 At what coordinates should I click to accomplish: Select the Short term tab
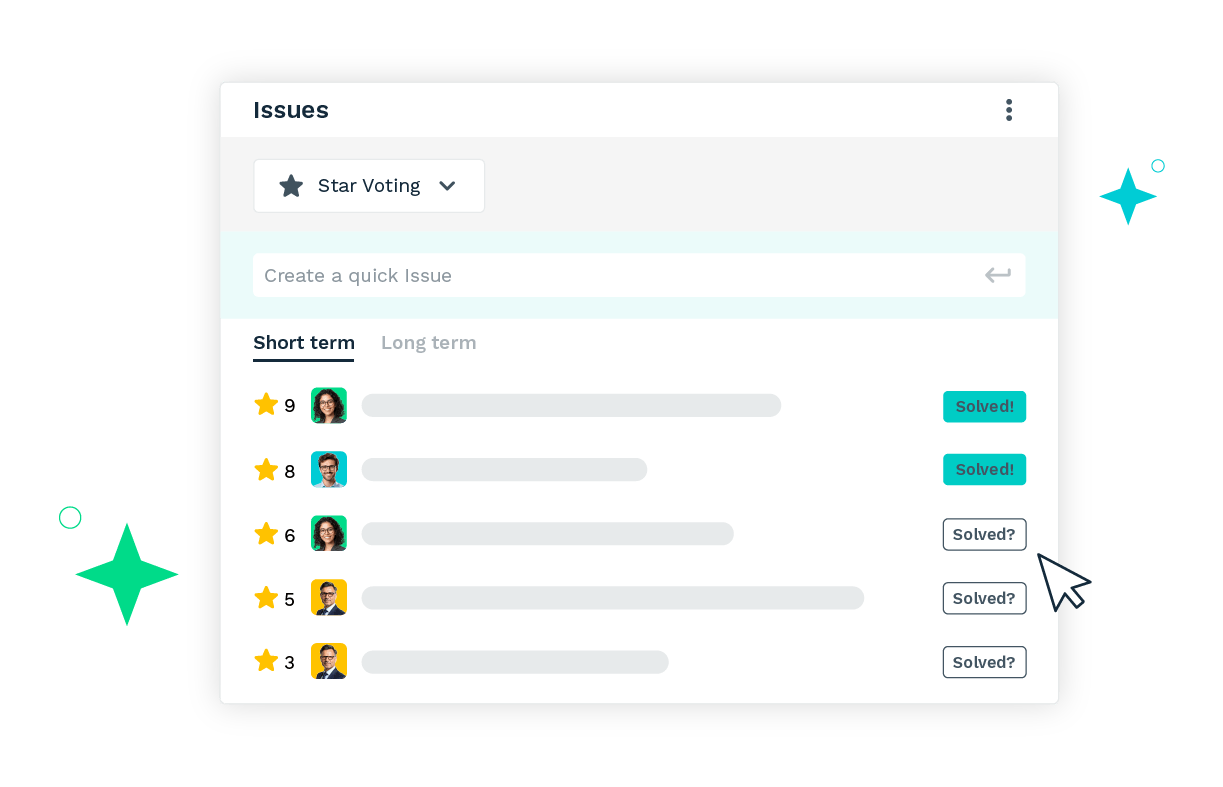click(303, 343)
